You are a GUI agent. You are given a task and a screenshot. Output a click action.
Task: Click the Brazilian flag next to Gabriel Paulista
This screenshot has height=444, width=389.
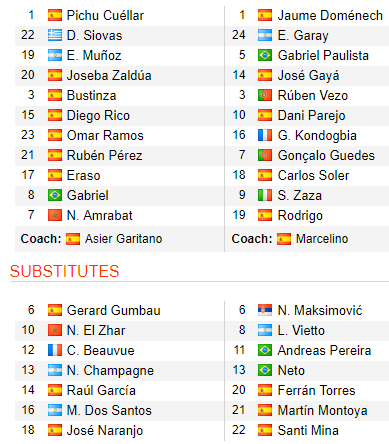265,55
